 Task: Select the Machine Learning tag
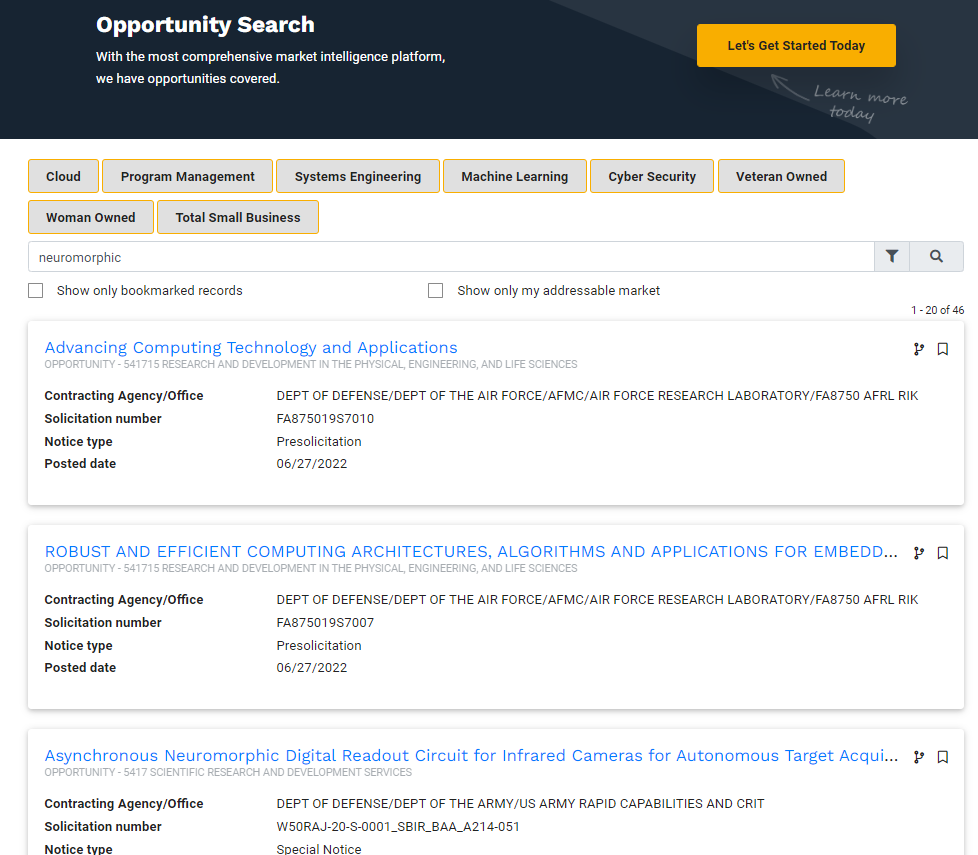tap(515, 176)
